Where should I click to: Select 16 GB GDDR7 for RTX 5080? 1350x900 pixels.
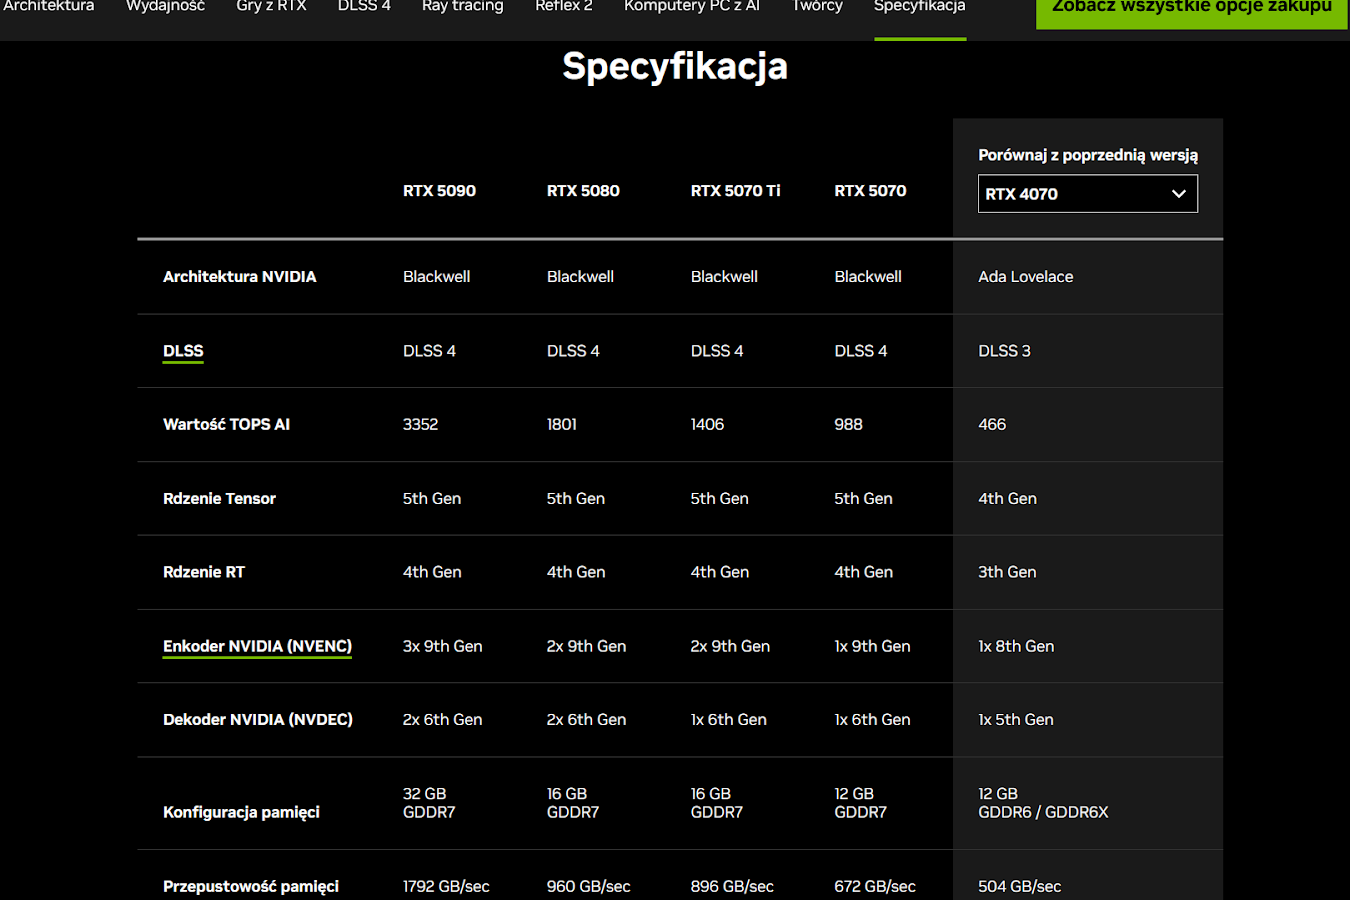click(x=573, y=803)
